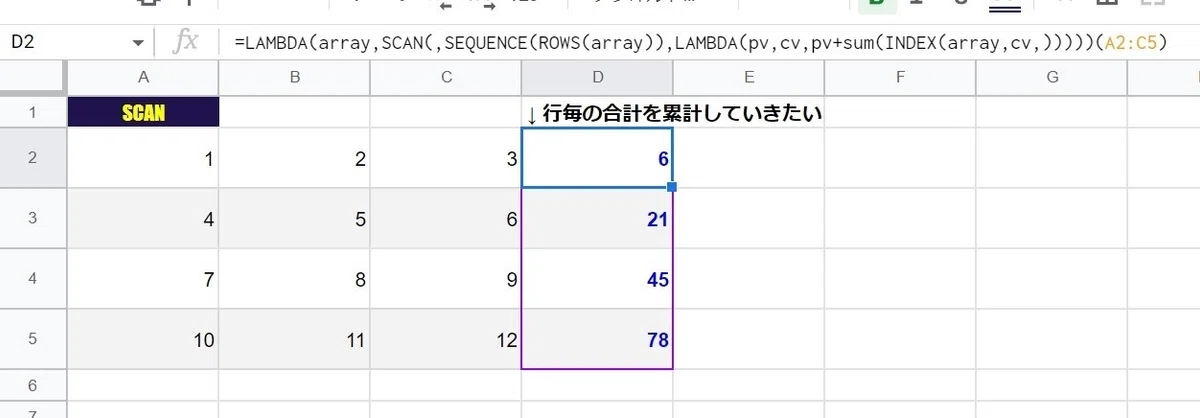Select cell C3 containing 6

point(446,218)
